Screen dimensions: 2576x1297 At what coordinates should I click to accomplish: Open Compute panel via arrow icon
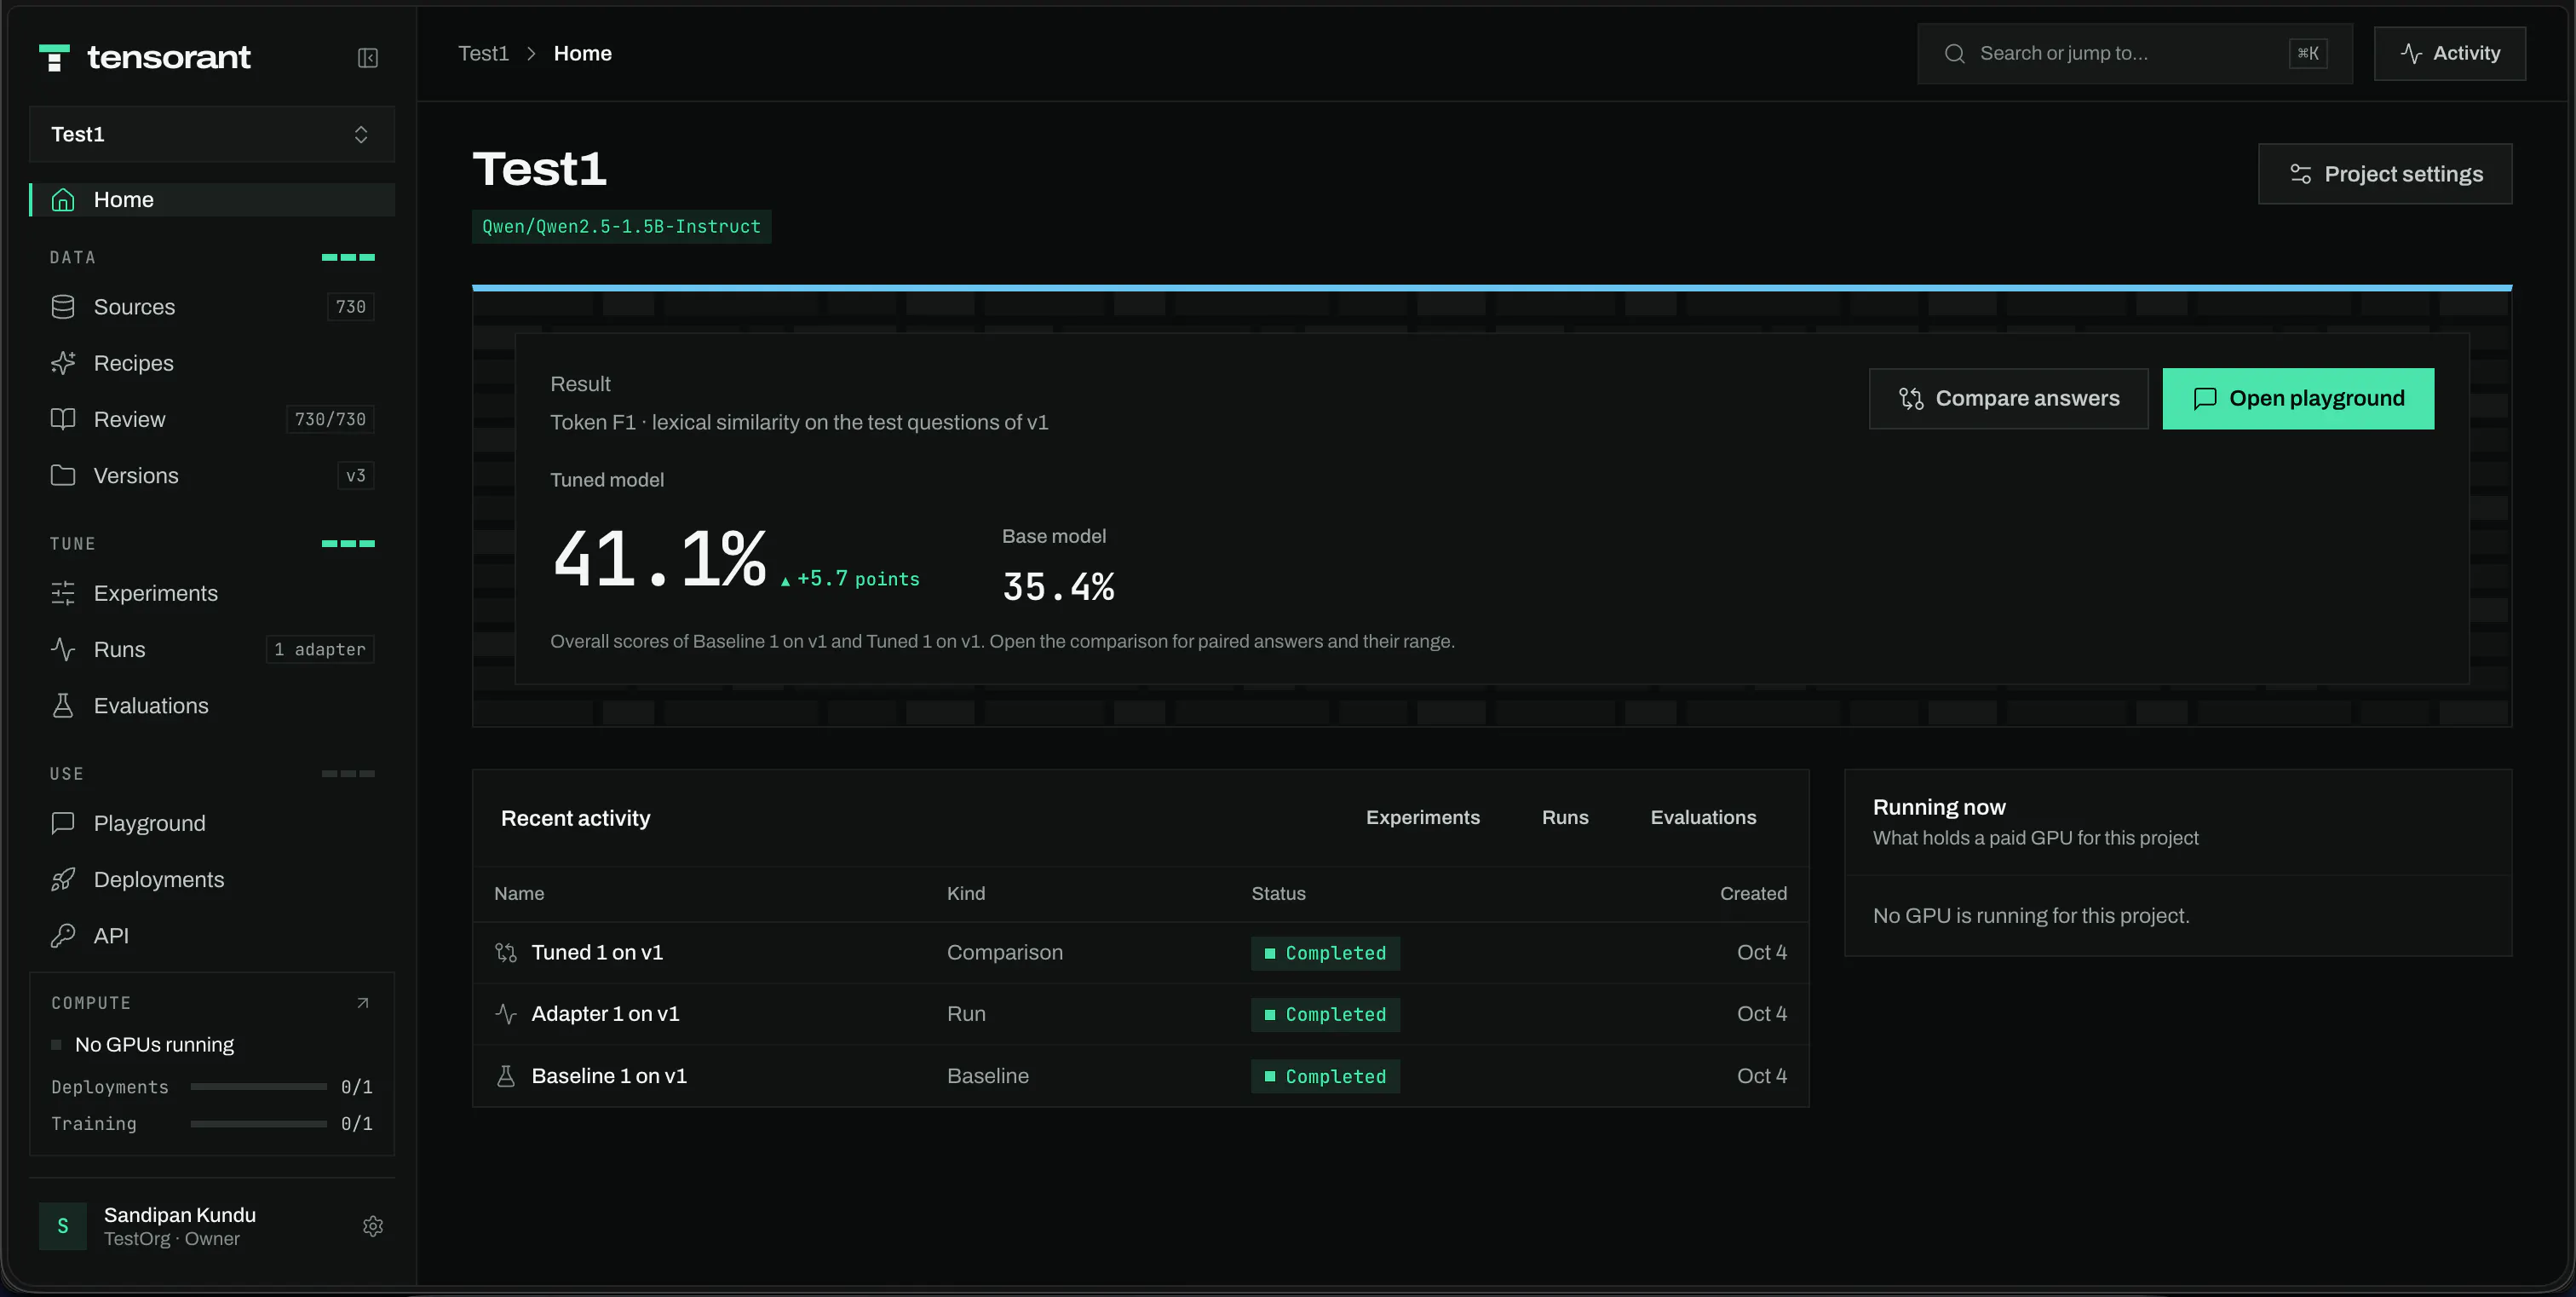(363, 1002)
